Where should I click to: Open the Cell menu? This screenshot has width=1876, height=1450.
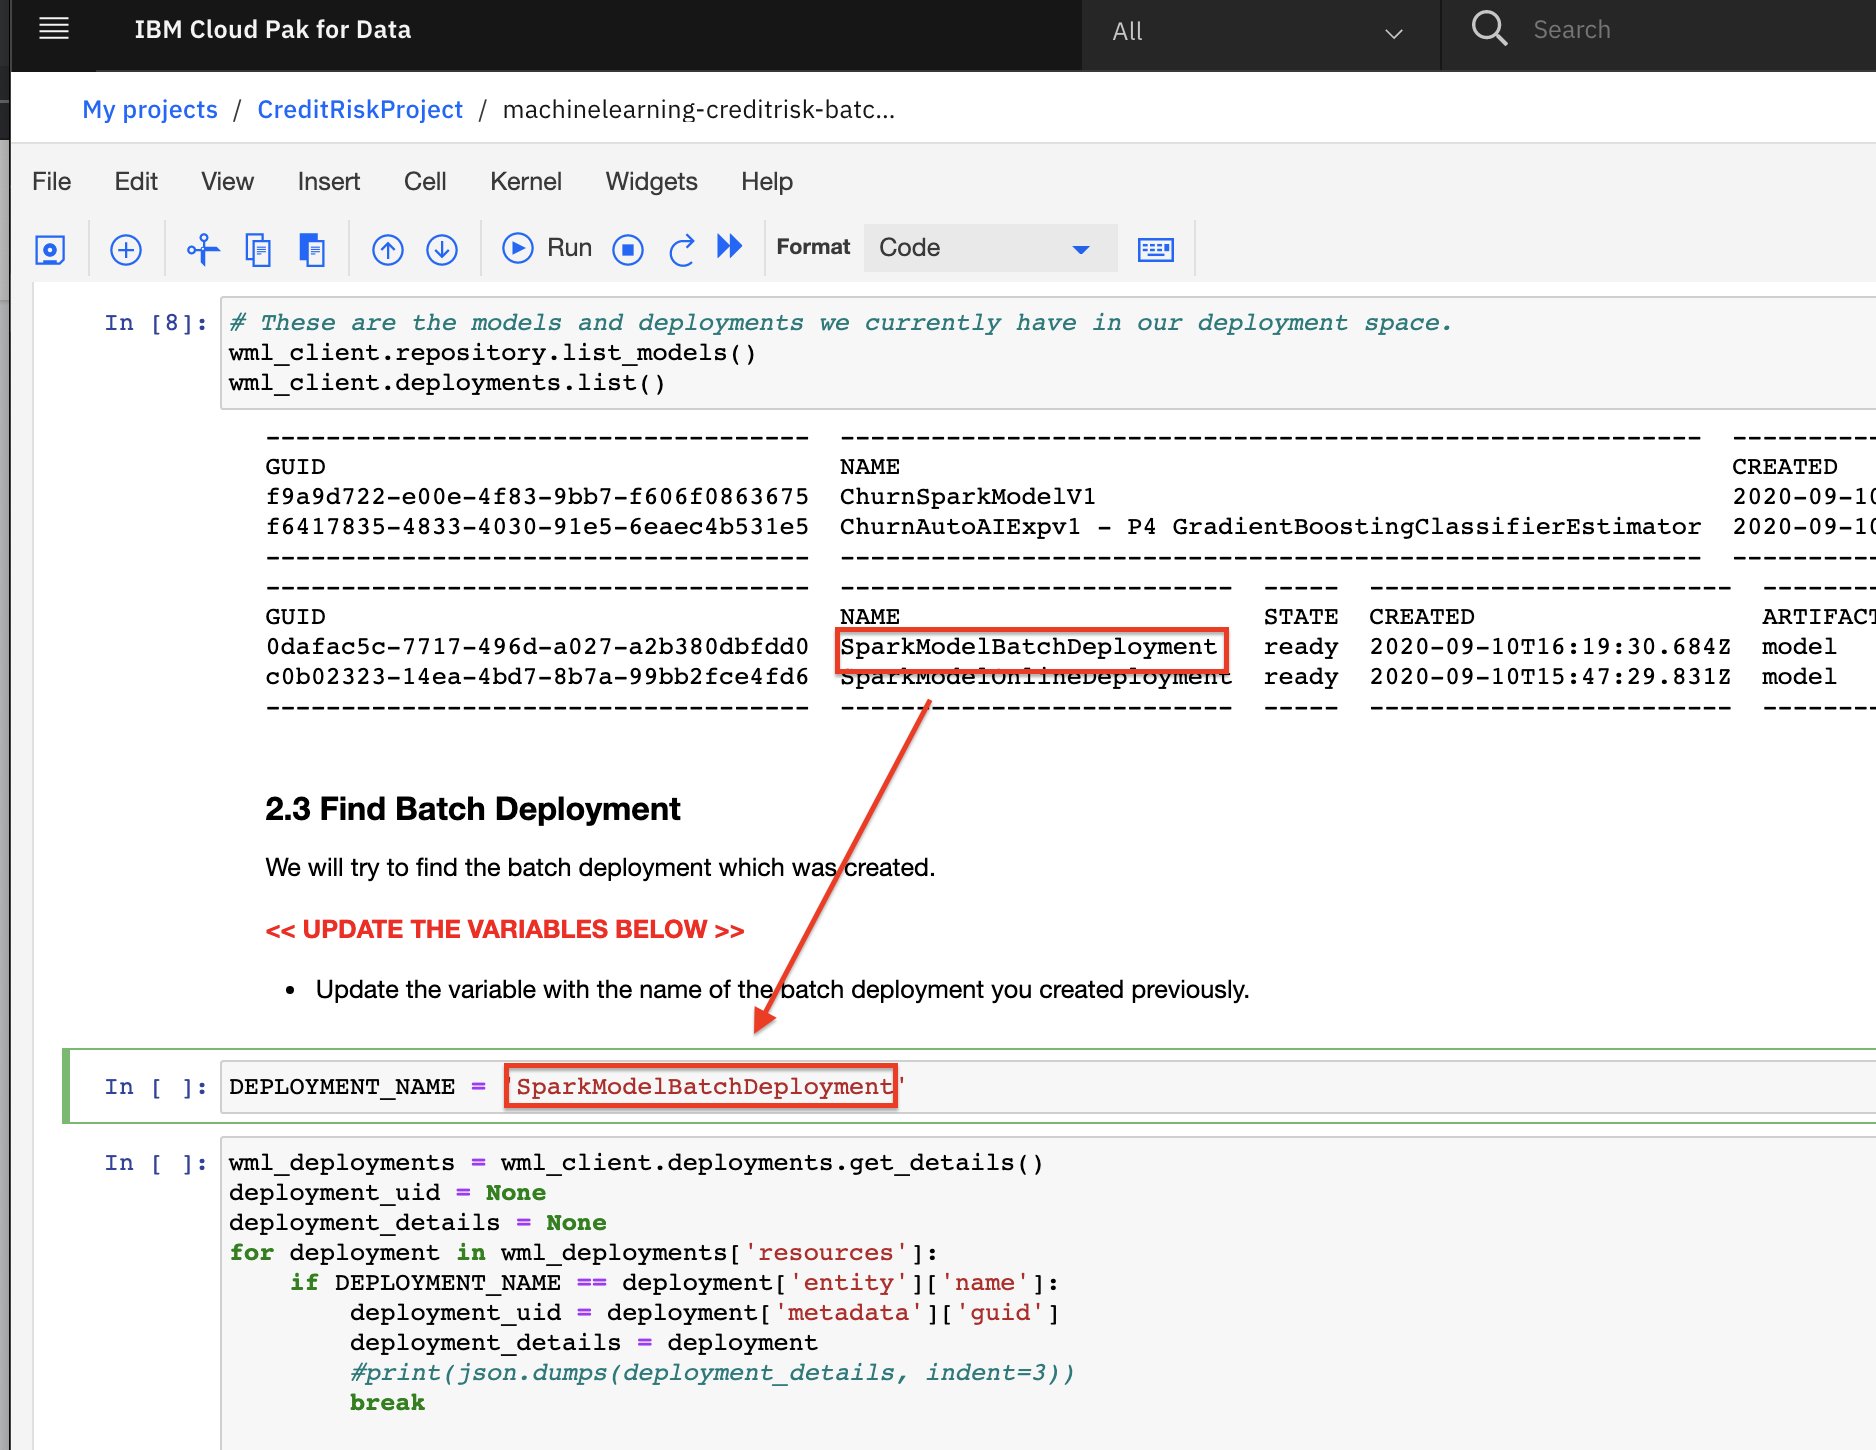coord(425,181)
